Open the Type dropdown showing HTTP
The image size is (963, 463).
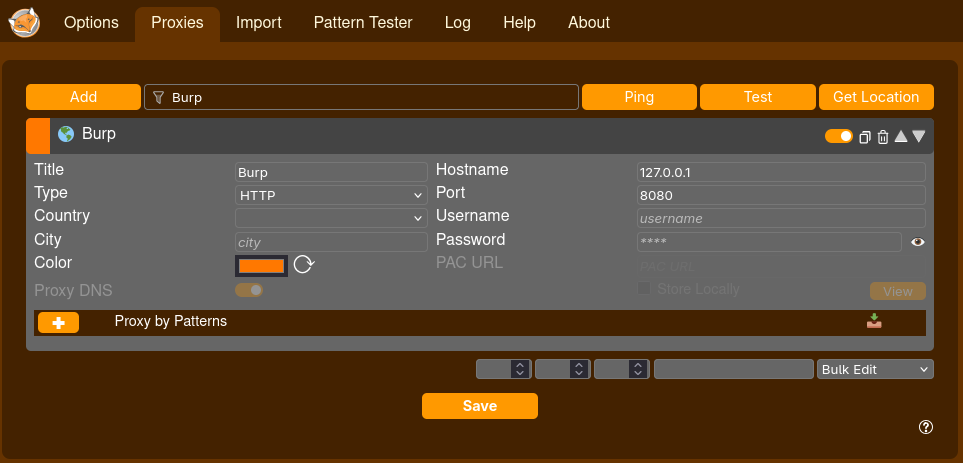tap(332, 195)
